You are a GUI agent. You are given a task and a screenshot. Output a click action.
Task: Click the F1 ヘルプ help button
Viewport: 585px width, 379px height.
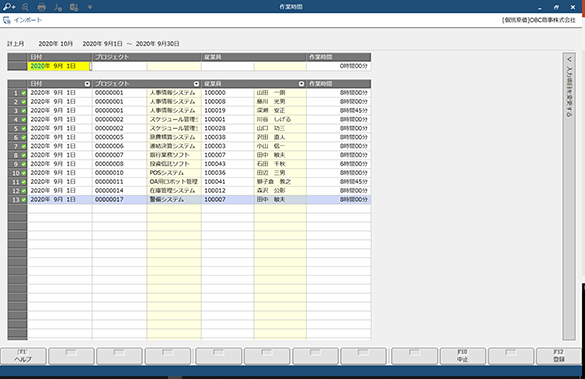[24, 356]
